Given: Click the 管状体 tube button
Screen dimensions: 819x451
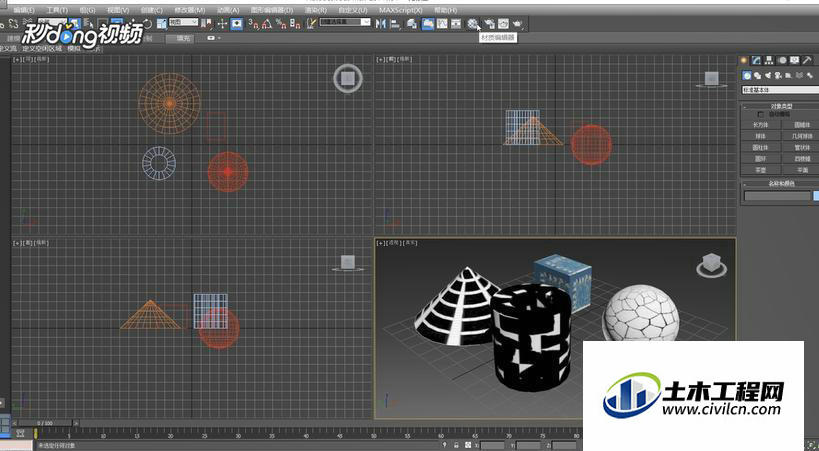Looking at the screenshot, I should point(802,147).
